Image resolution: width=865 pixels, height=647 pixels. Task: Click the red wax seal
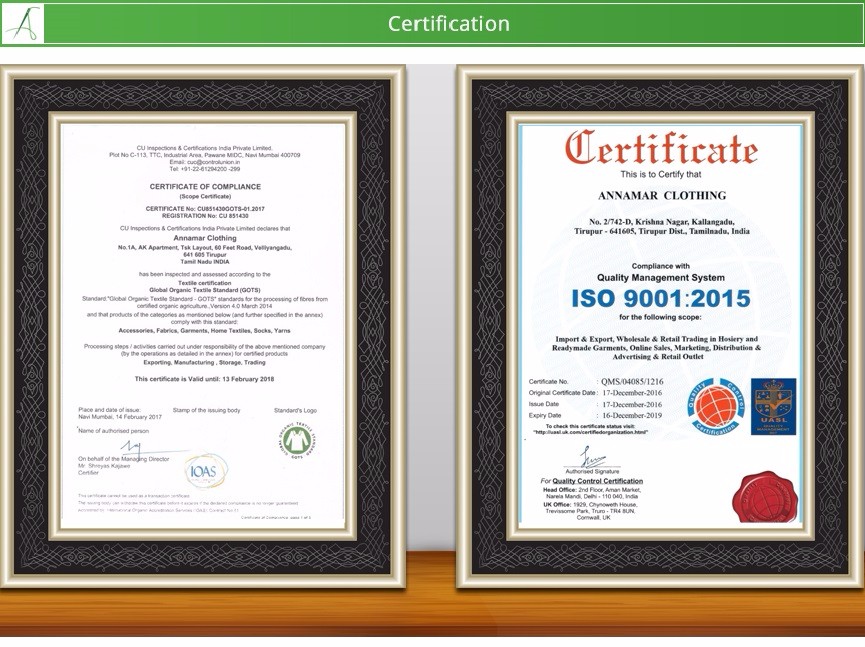[765, 495]
